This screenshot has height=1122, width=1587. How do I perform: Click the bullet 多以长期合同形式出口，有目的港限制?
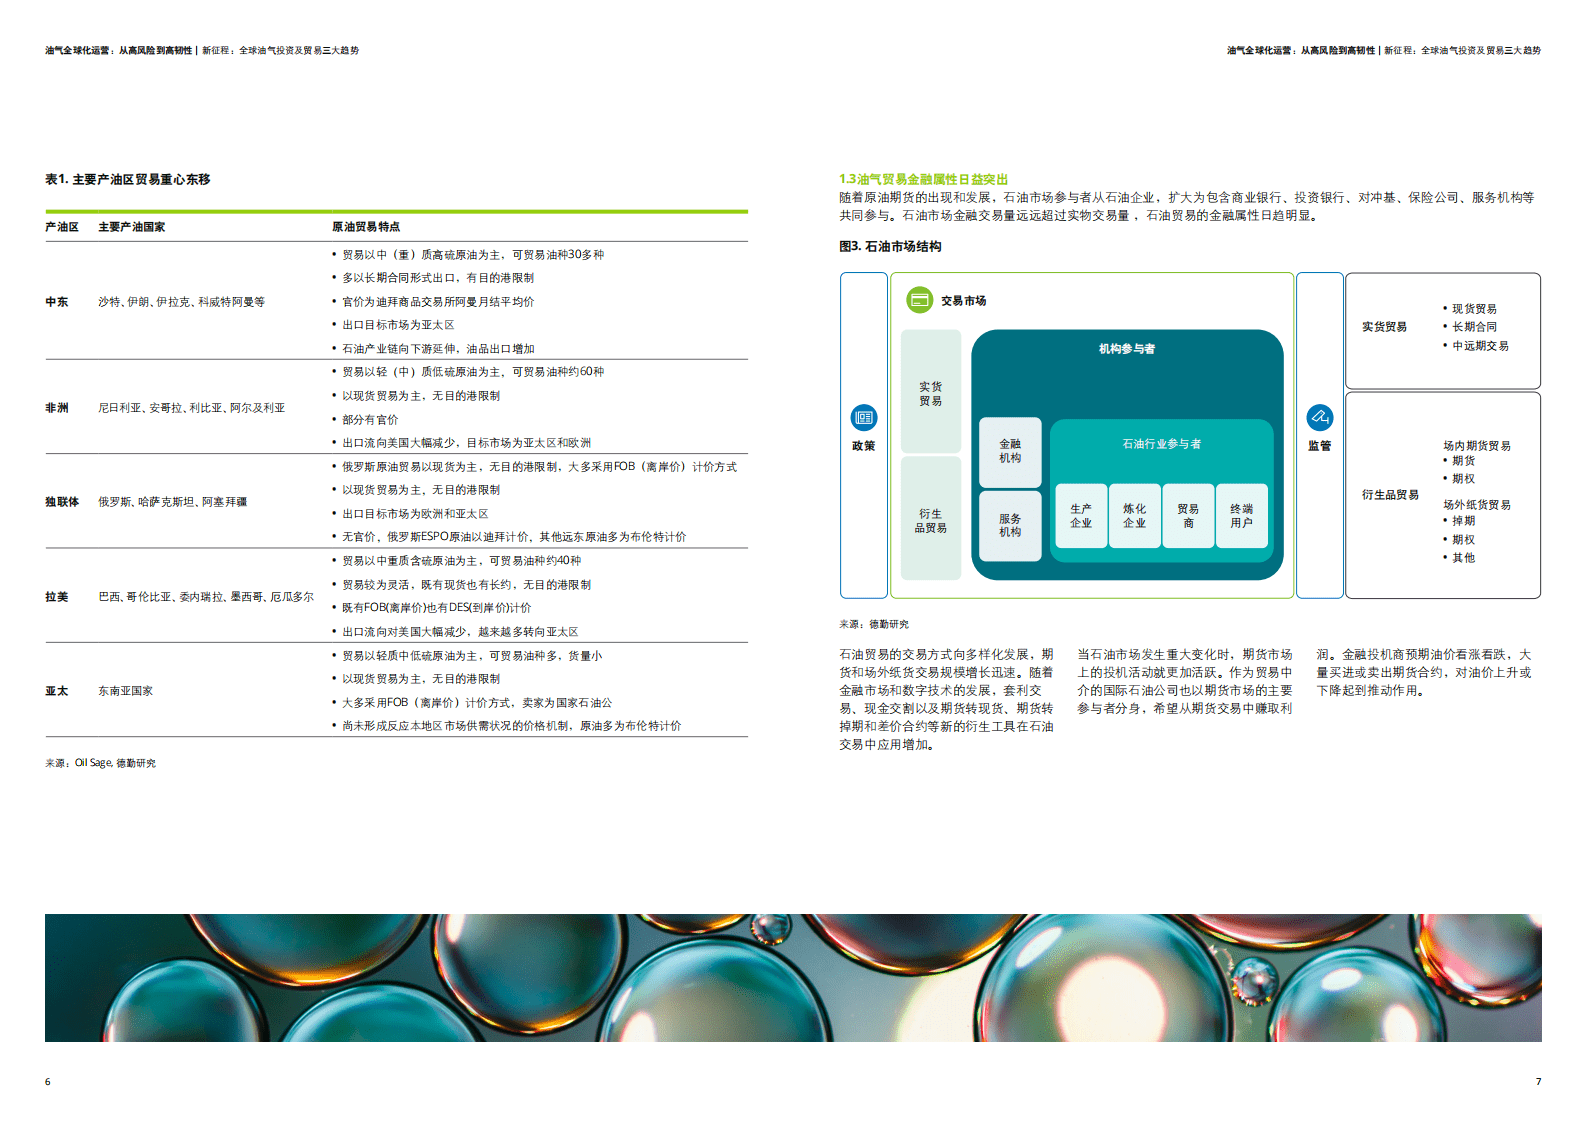coord(438,278)
